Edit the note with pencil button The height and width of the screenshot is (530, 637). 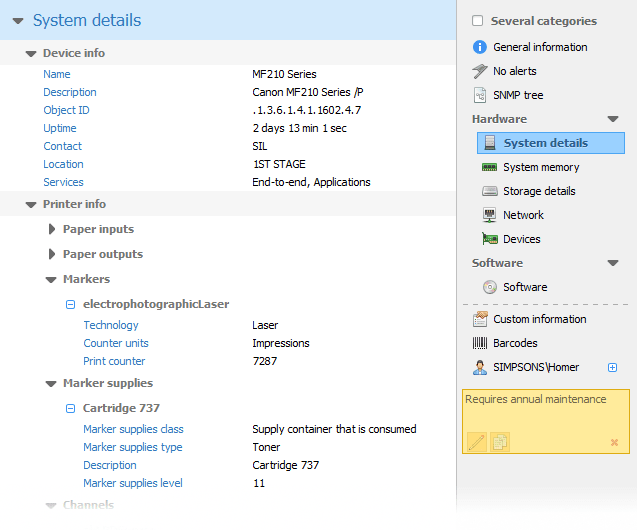[476, 441]
